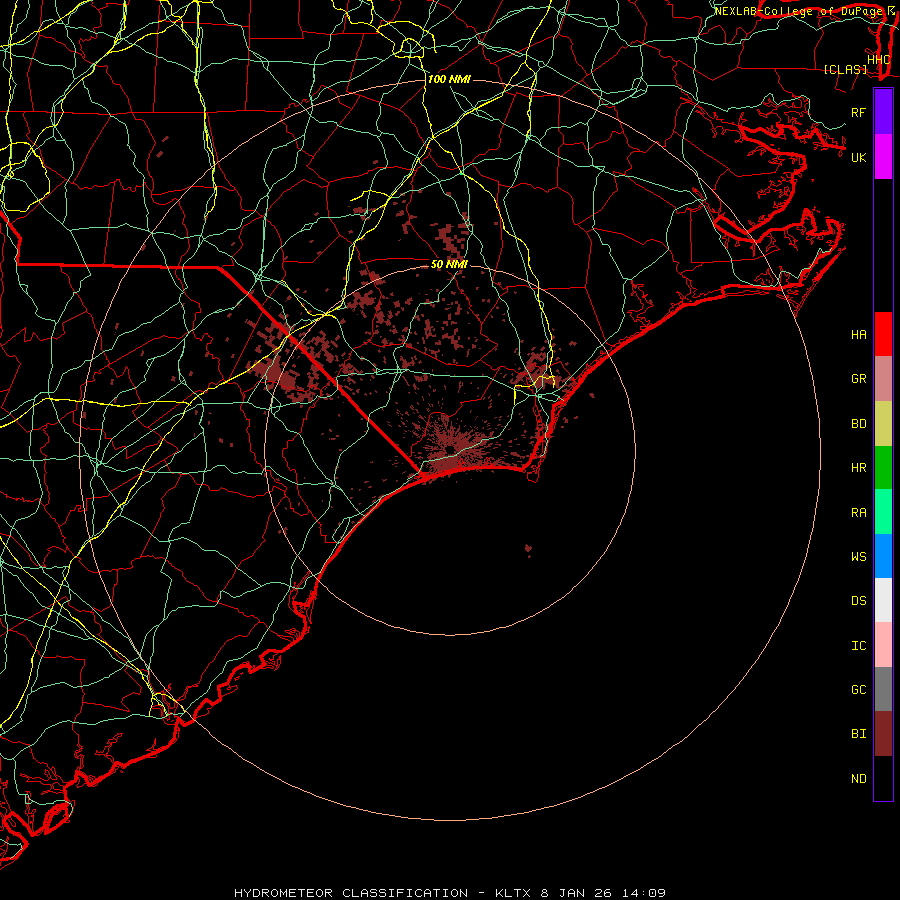Image resolution: width=900 pixels, height=900 pixels.
Task: Click the WS legend label
Action: tap(859, 557)
